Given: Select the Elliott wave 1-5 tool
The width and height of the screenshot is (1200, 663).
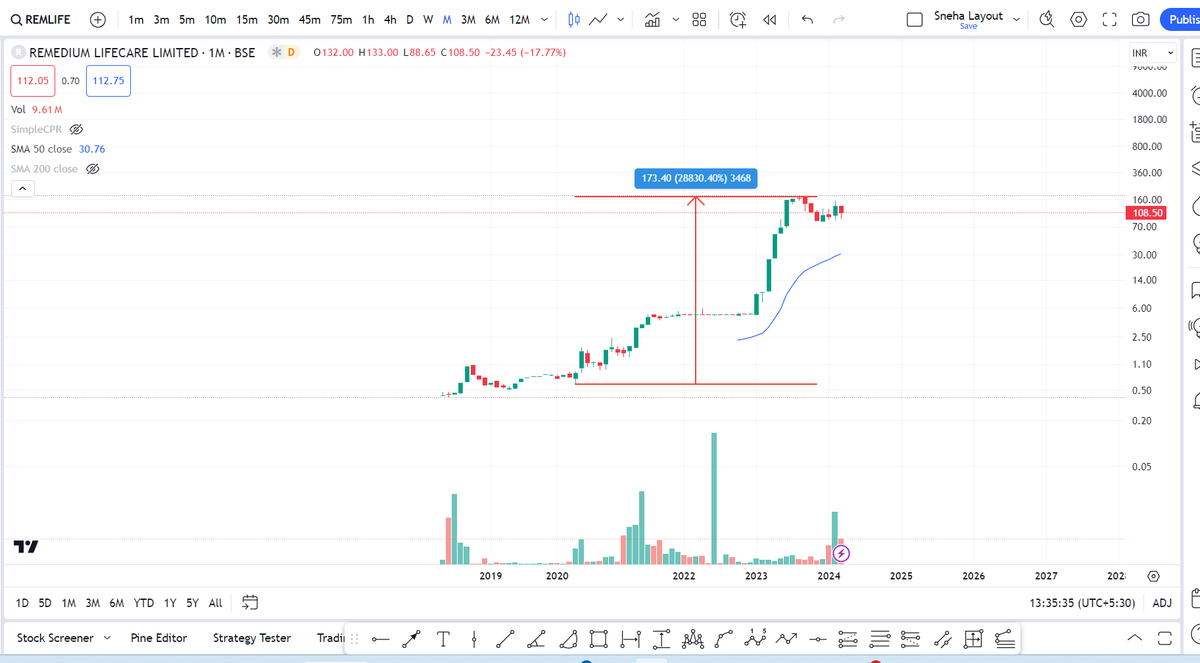Looking at the screenshot, I should tap(757, 638).
